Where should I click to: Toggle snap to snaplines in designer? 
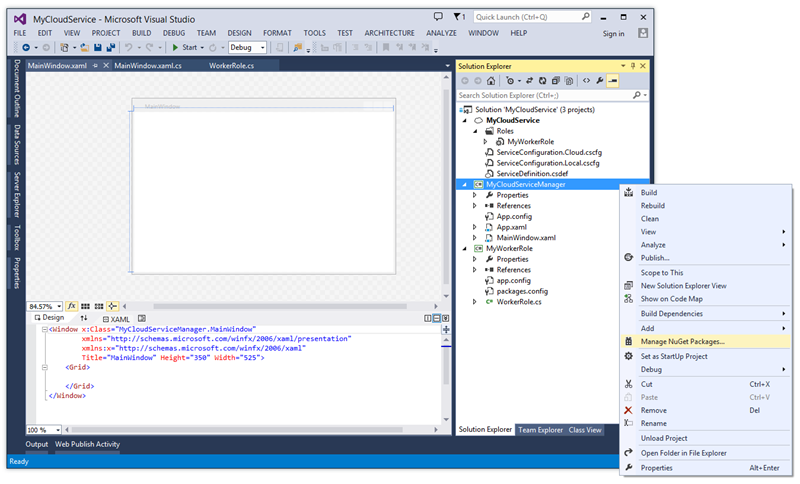pos(112,307)
